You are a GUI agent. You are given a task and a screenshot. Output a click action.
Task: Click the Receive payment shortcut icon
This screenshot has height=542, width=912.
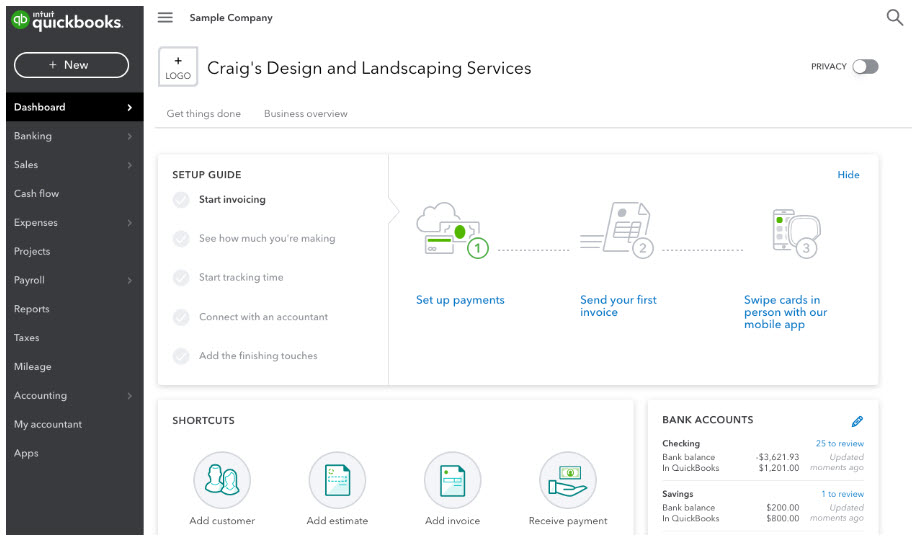pyautogui.click(x=568, y=480)
